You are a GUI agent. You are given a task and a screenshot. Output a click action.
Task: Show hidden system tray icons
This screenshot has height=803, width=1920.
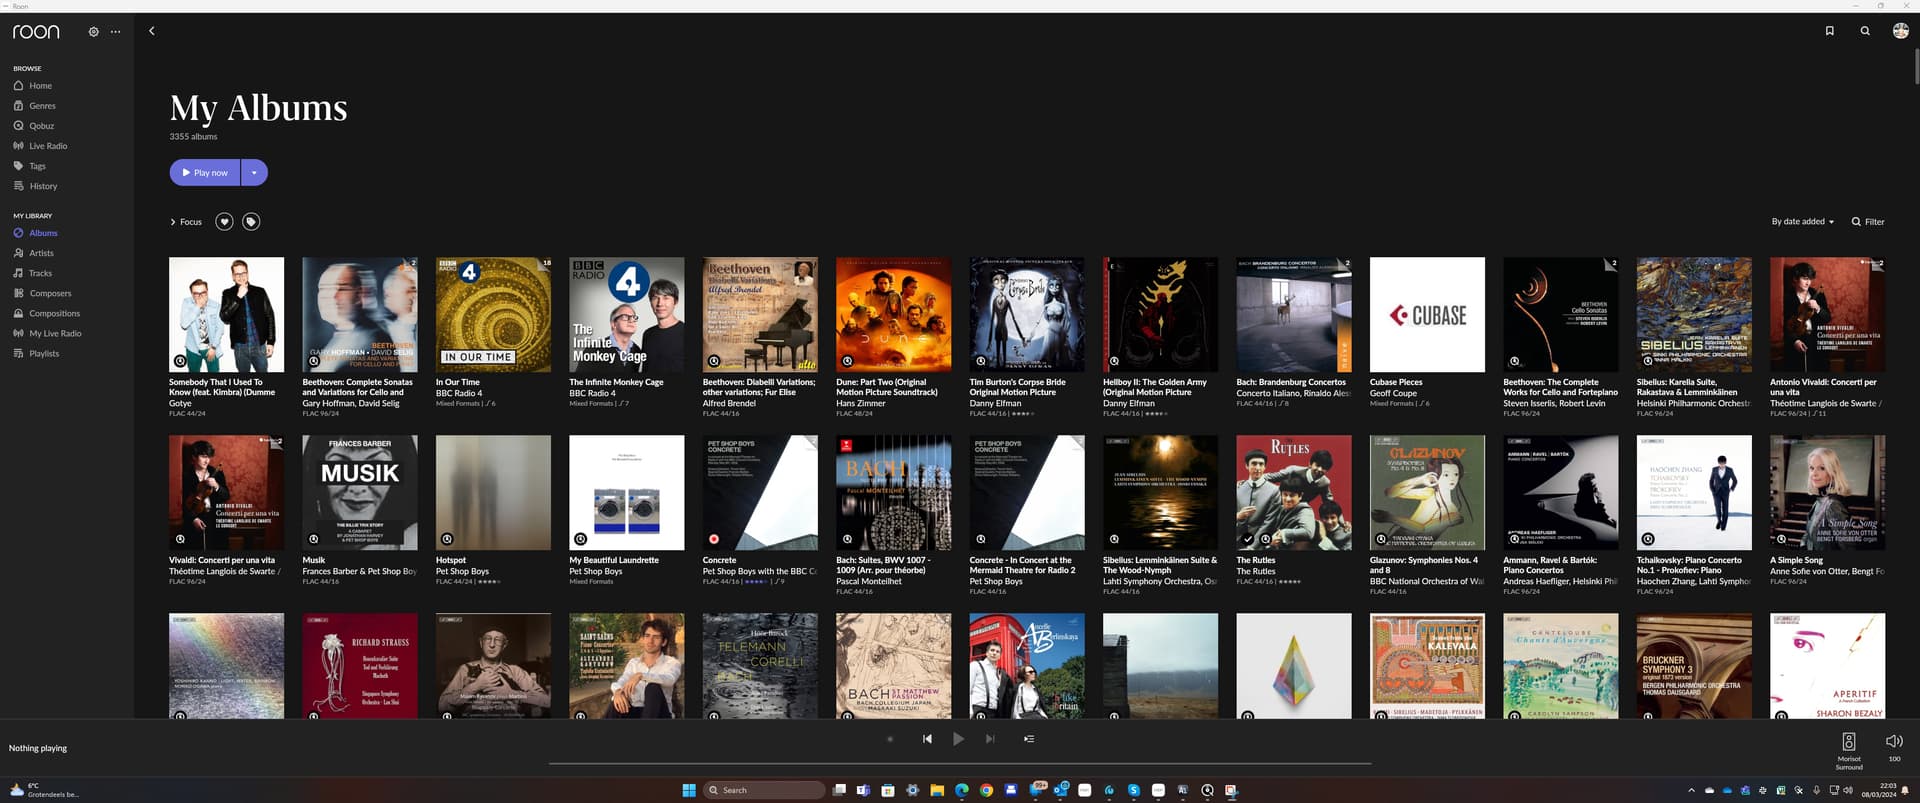(1692, 790)
